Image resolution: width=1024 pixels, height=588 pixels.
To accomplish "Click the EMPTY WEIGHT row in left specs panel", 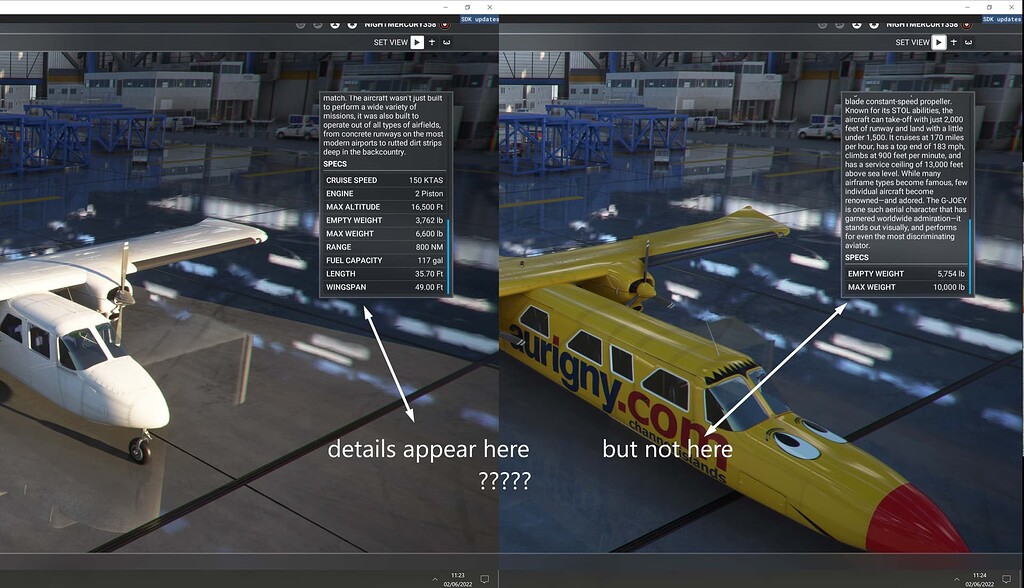I will [x=386, y=220].
